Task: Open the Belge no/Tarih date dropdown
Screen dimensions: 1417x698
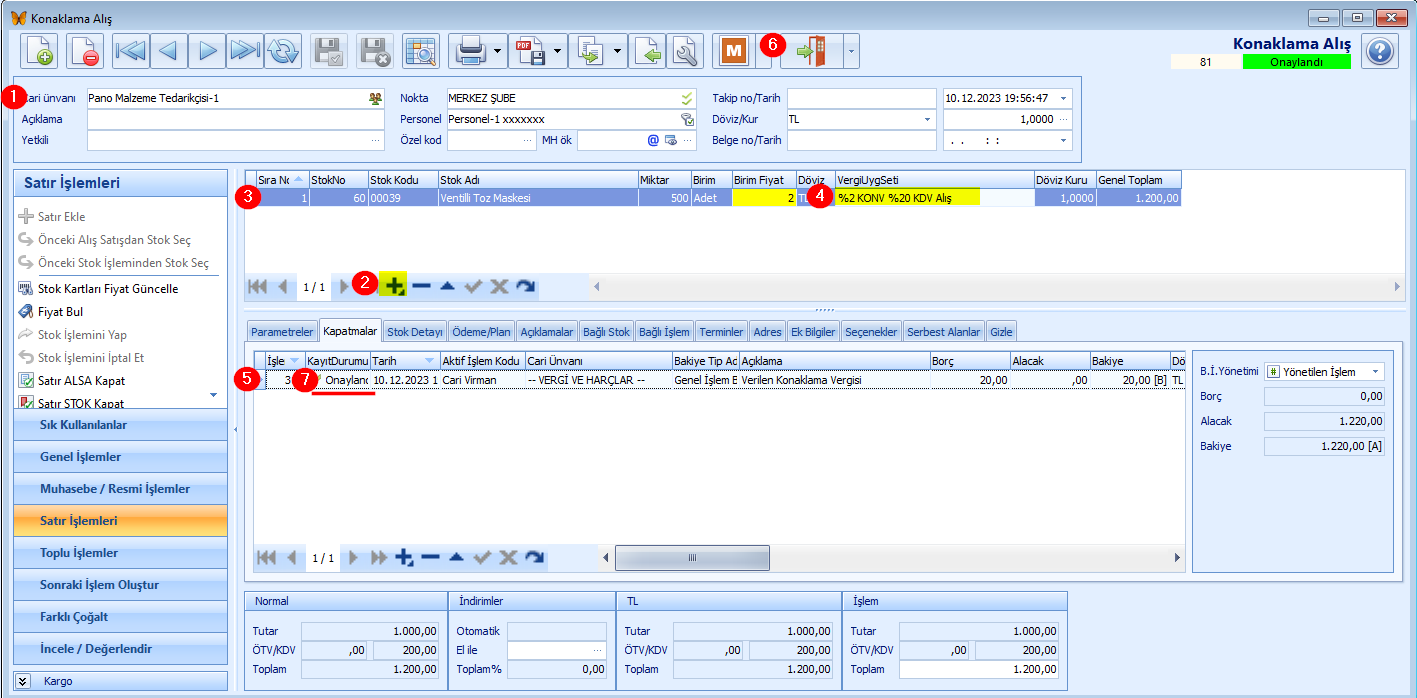Action: click(x=1064, y=140)
